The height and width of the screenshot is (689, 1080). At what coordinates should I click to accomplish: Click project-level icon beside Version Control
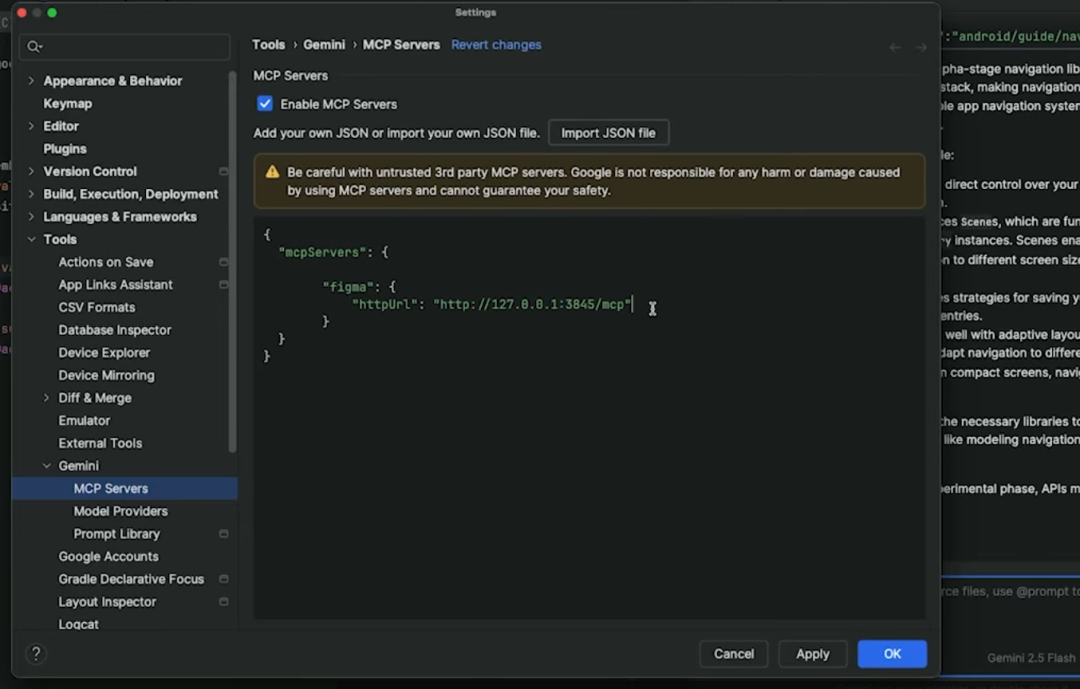(x=223, y=171)
